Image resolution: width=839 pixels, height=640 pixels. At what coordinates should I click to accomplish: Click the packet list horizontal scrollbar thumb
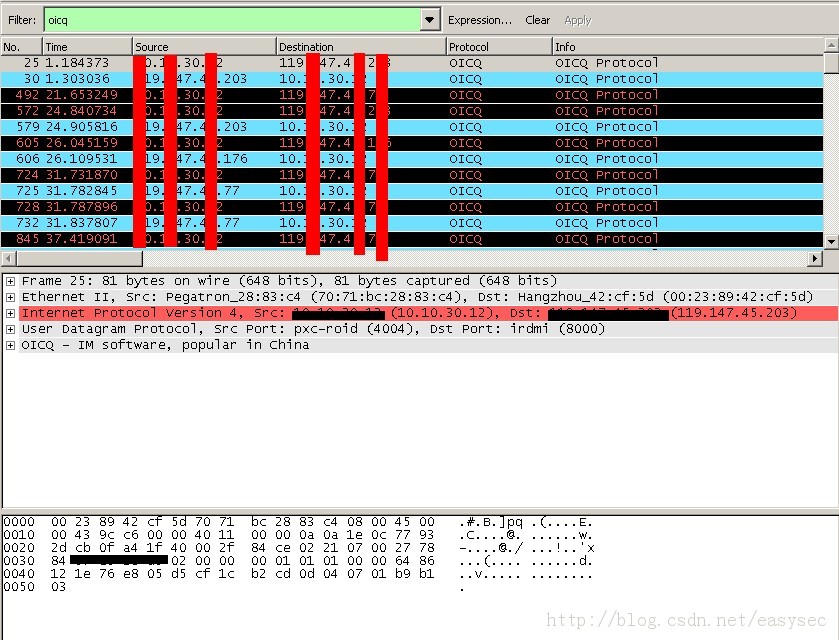(x=79, y=258)
